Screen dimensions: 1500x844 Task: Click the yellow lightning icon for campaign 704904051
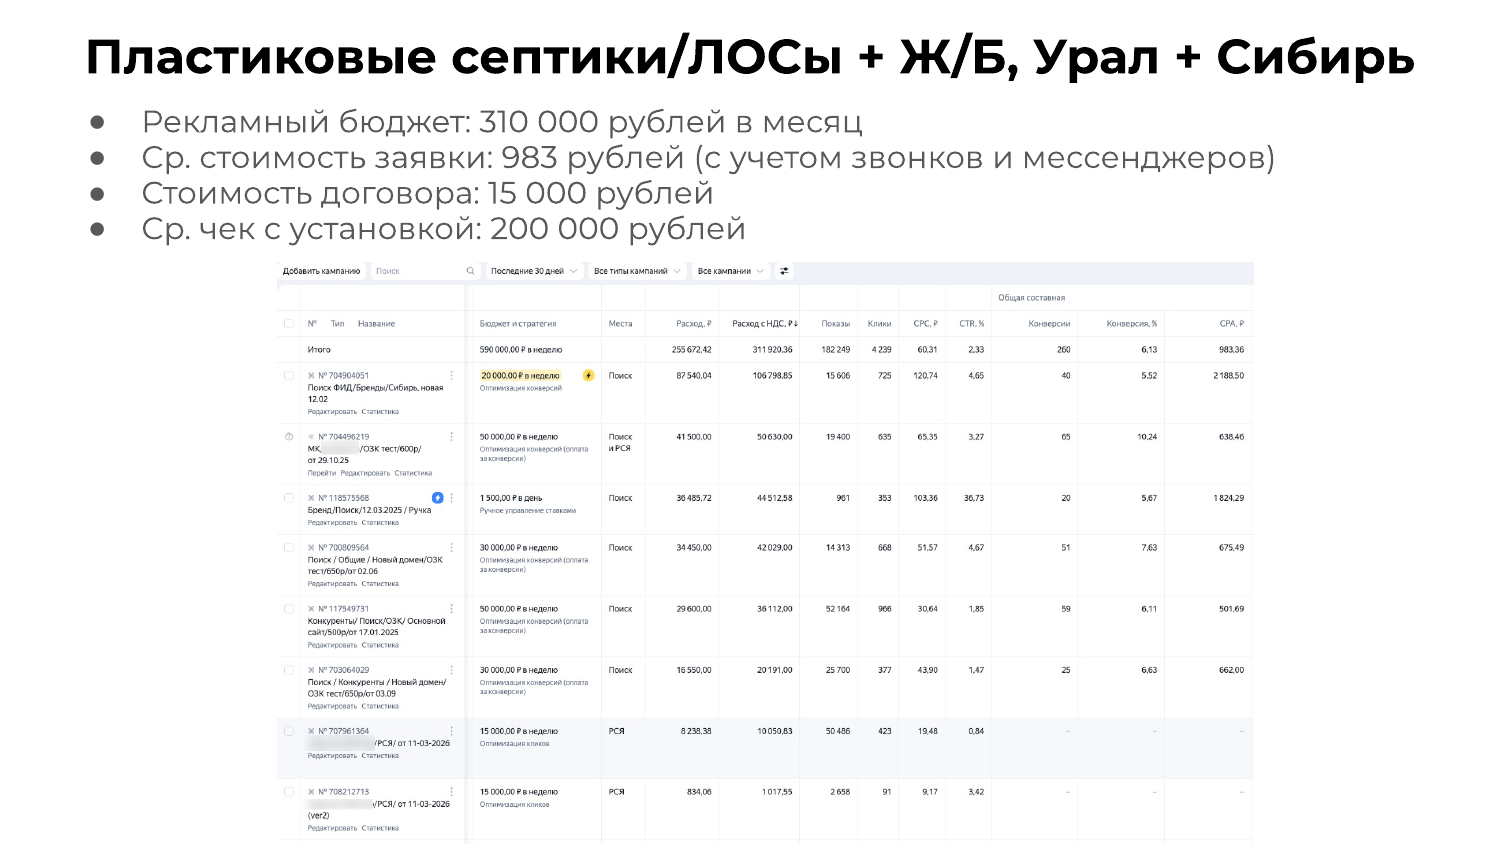588,376
